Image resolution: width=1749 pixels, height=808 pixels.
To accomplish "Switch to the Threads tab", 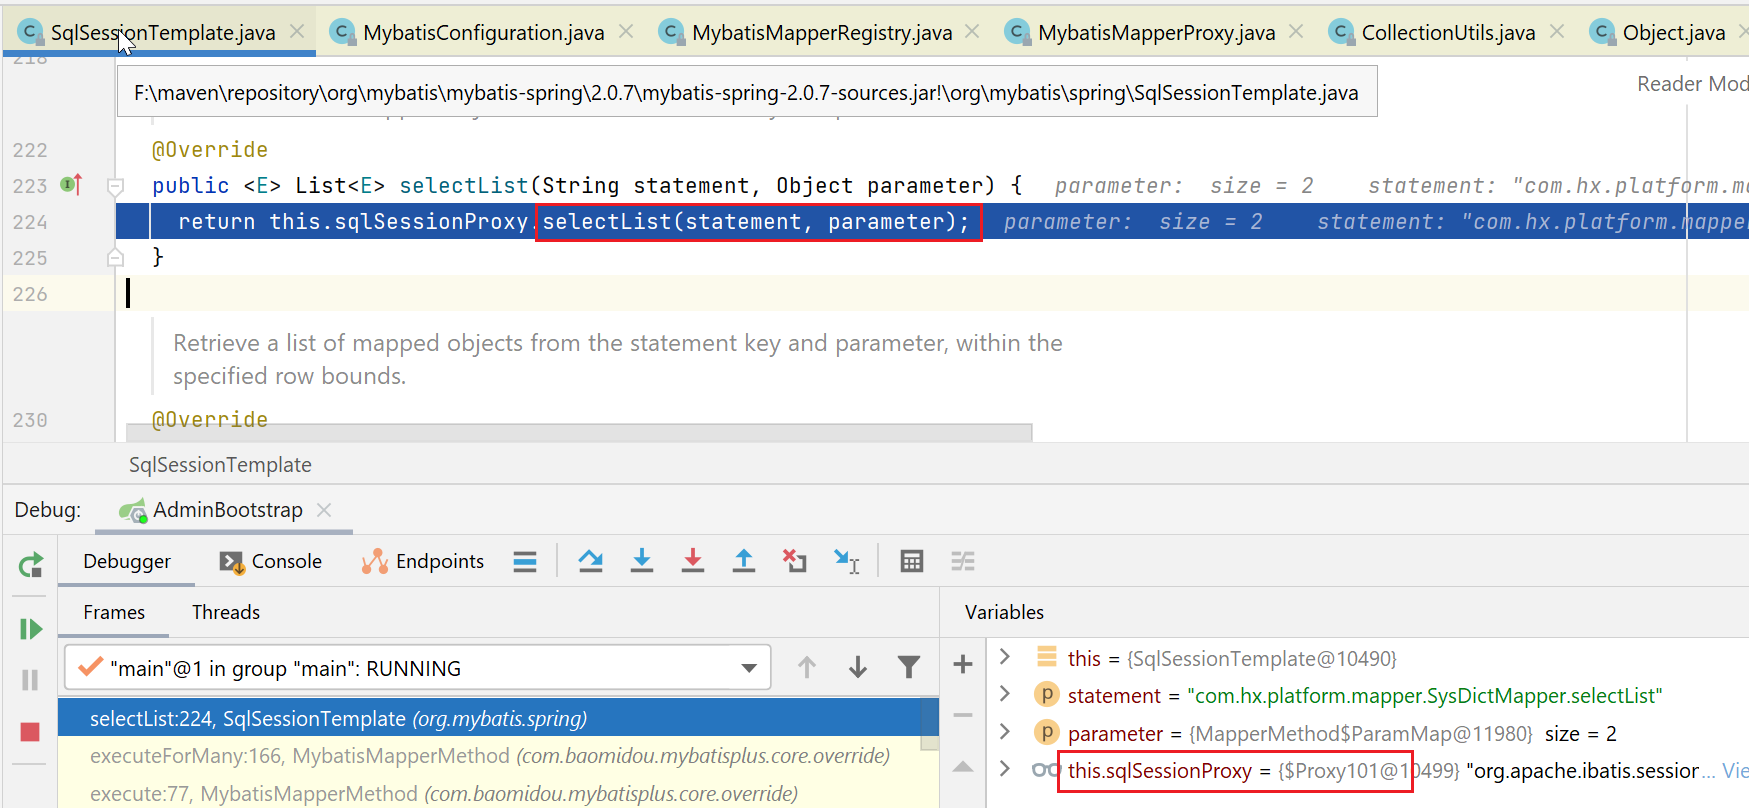I will (x=225, y=612).
